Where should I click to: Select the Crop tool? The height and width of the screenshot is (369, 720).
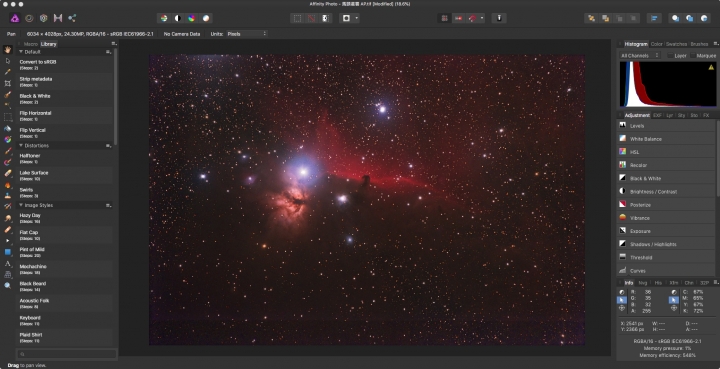tap(8, 83)
